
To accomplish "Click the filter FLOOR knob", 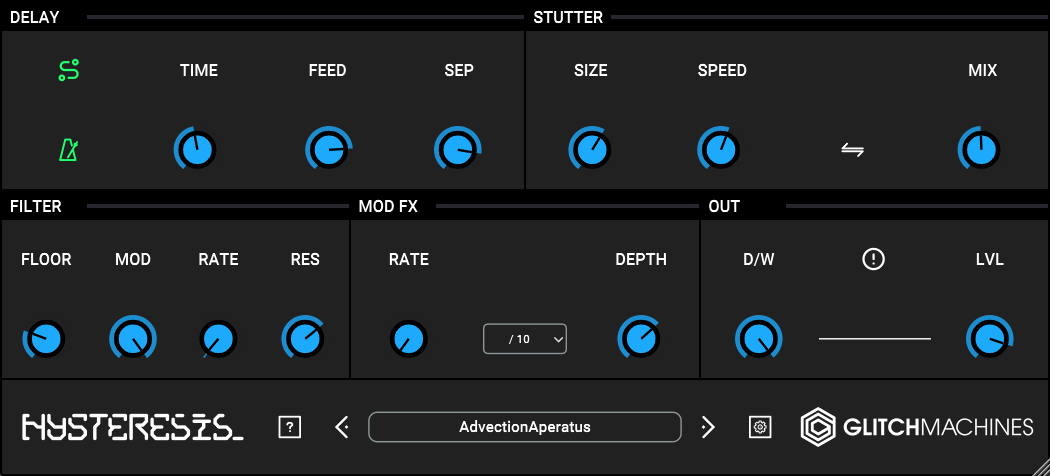I will coord(46,339).
